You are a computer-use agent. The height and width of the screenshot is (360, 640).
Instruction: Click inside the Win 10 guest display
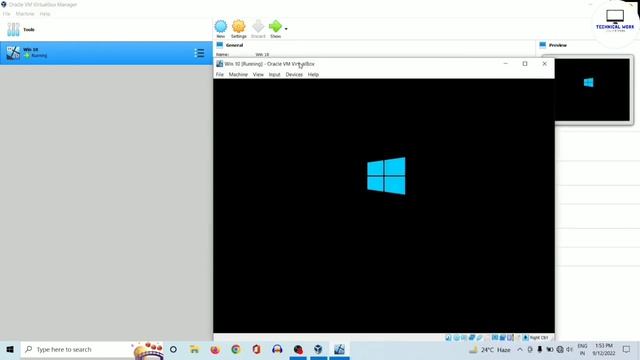[x=384, y=206]
